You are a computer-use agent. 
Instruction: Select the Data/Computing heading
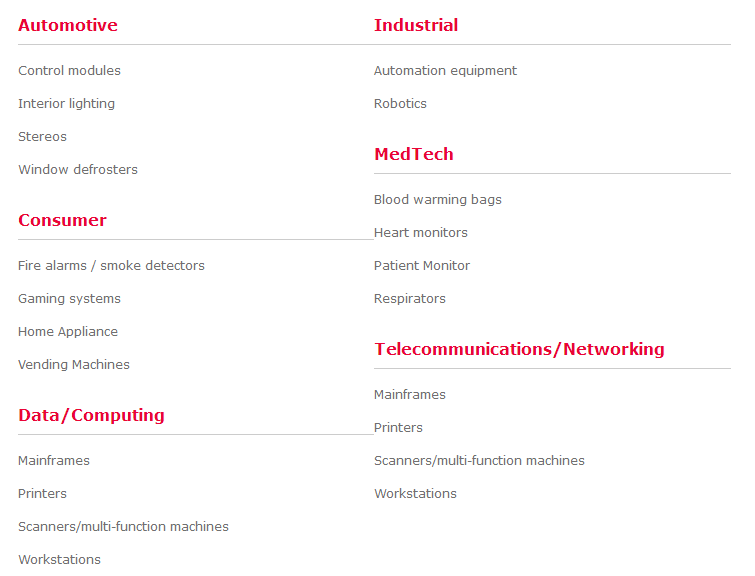point(91,415)
